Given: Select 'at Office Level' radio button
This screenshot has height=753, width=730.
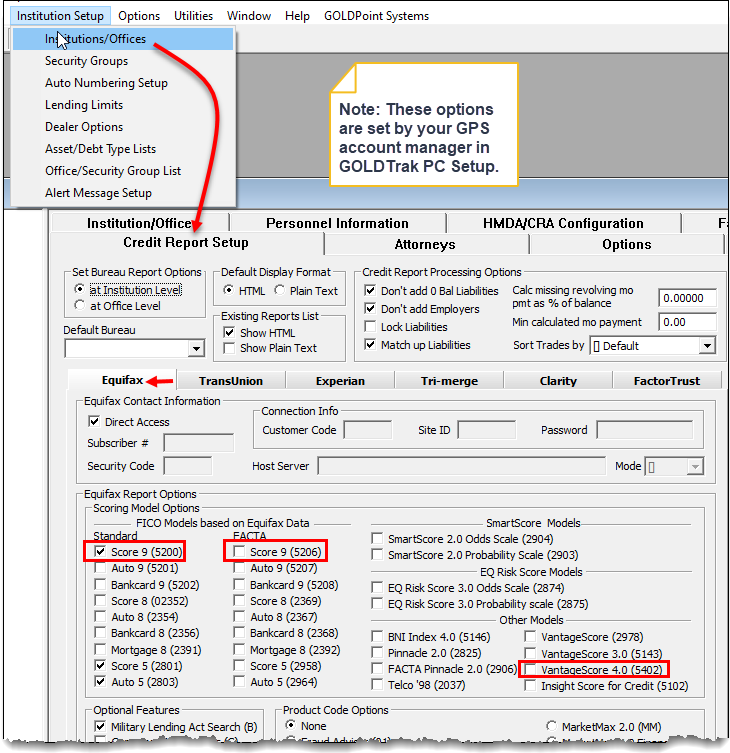Looking at the screenshot, I should [x=80, y=305].
